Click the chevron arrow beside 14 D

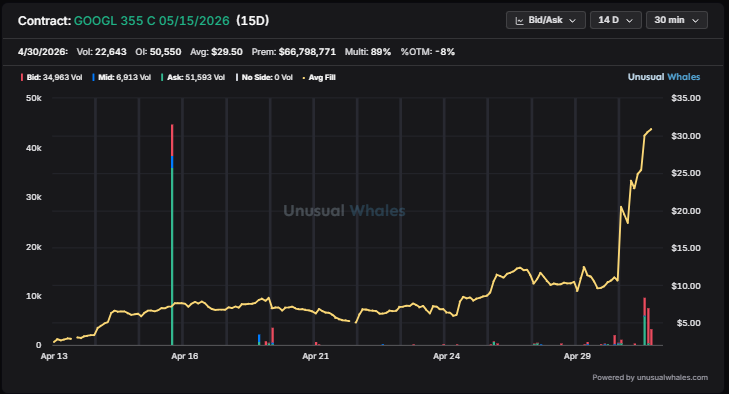pyautogui.click(x=630, y=20)
